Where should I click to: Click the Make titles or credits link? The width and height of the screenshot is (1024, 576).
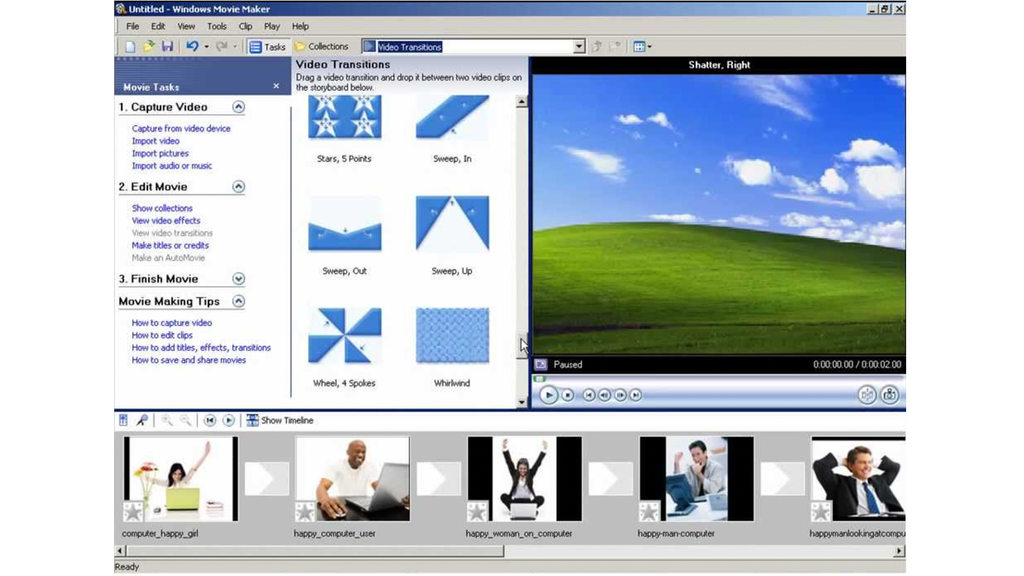171,245
